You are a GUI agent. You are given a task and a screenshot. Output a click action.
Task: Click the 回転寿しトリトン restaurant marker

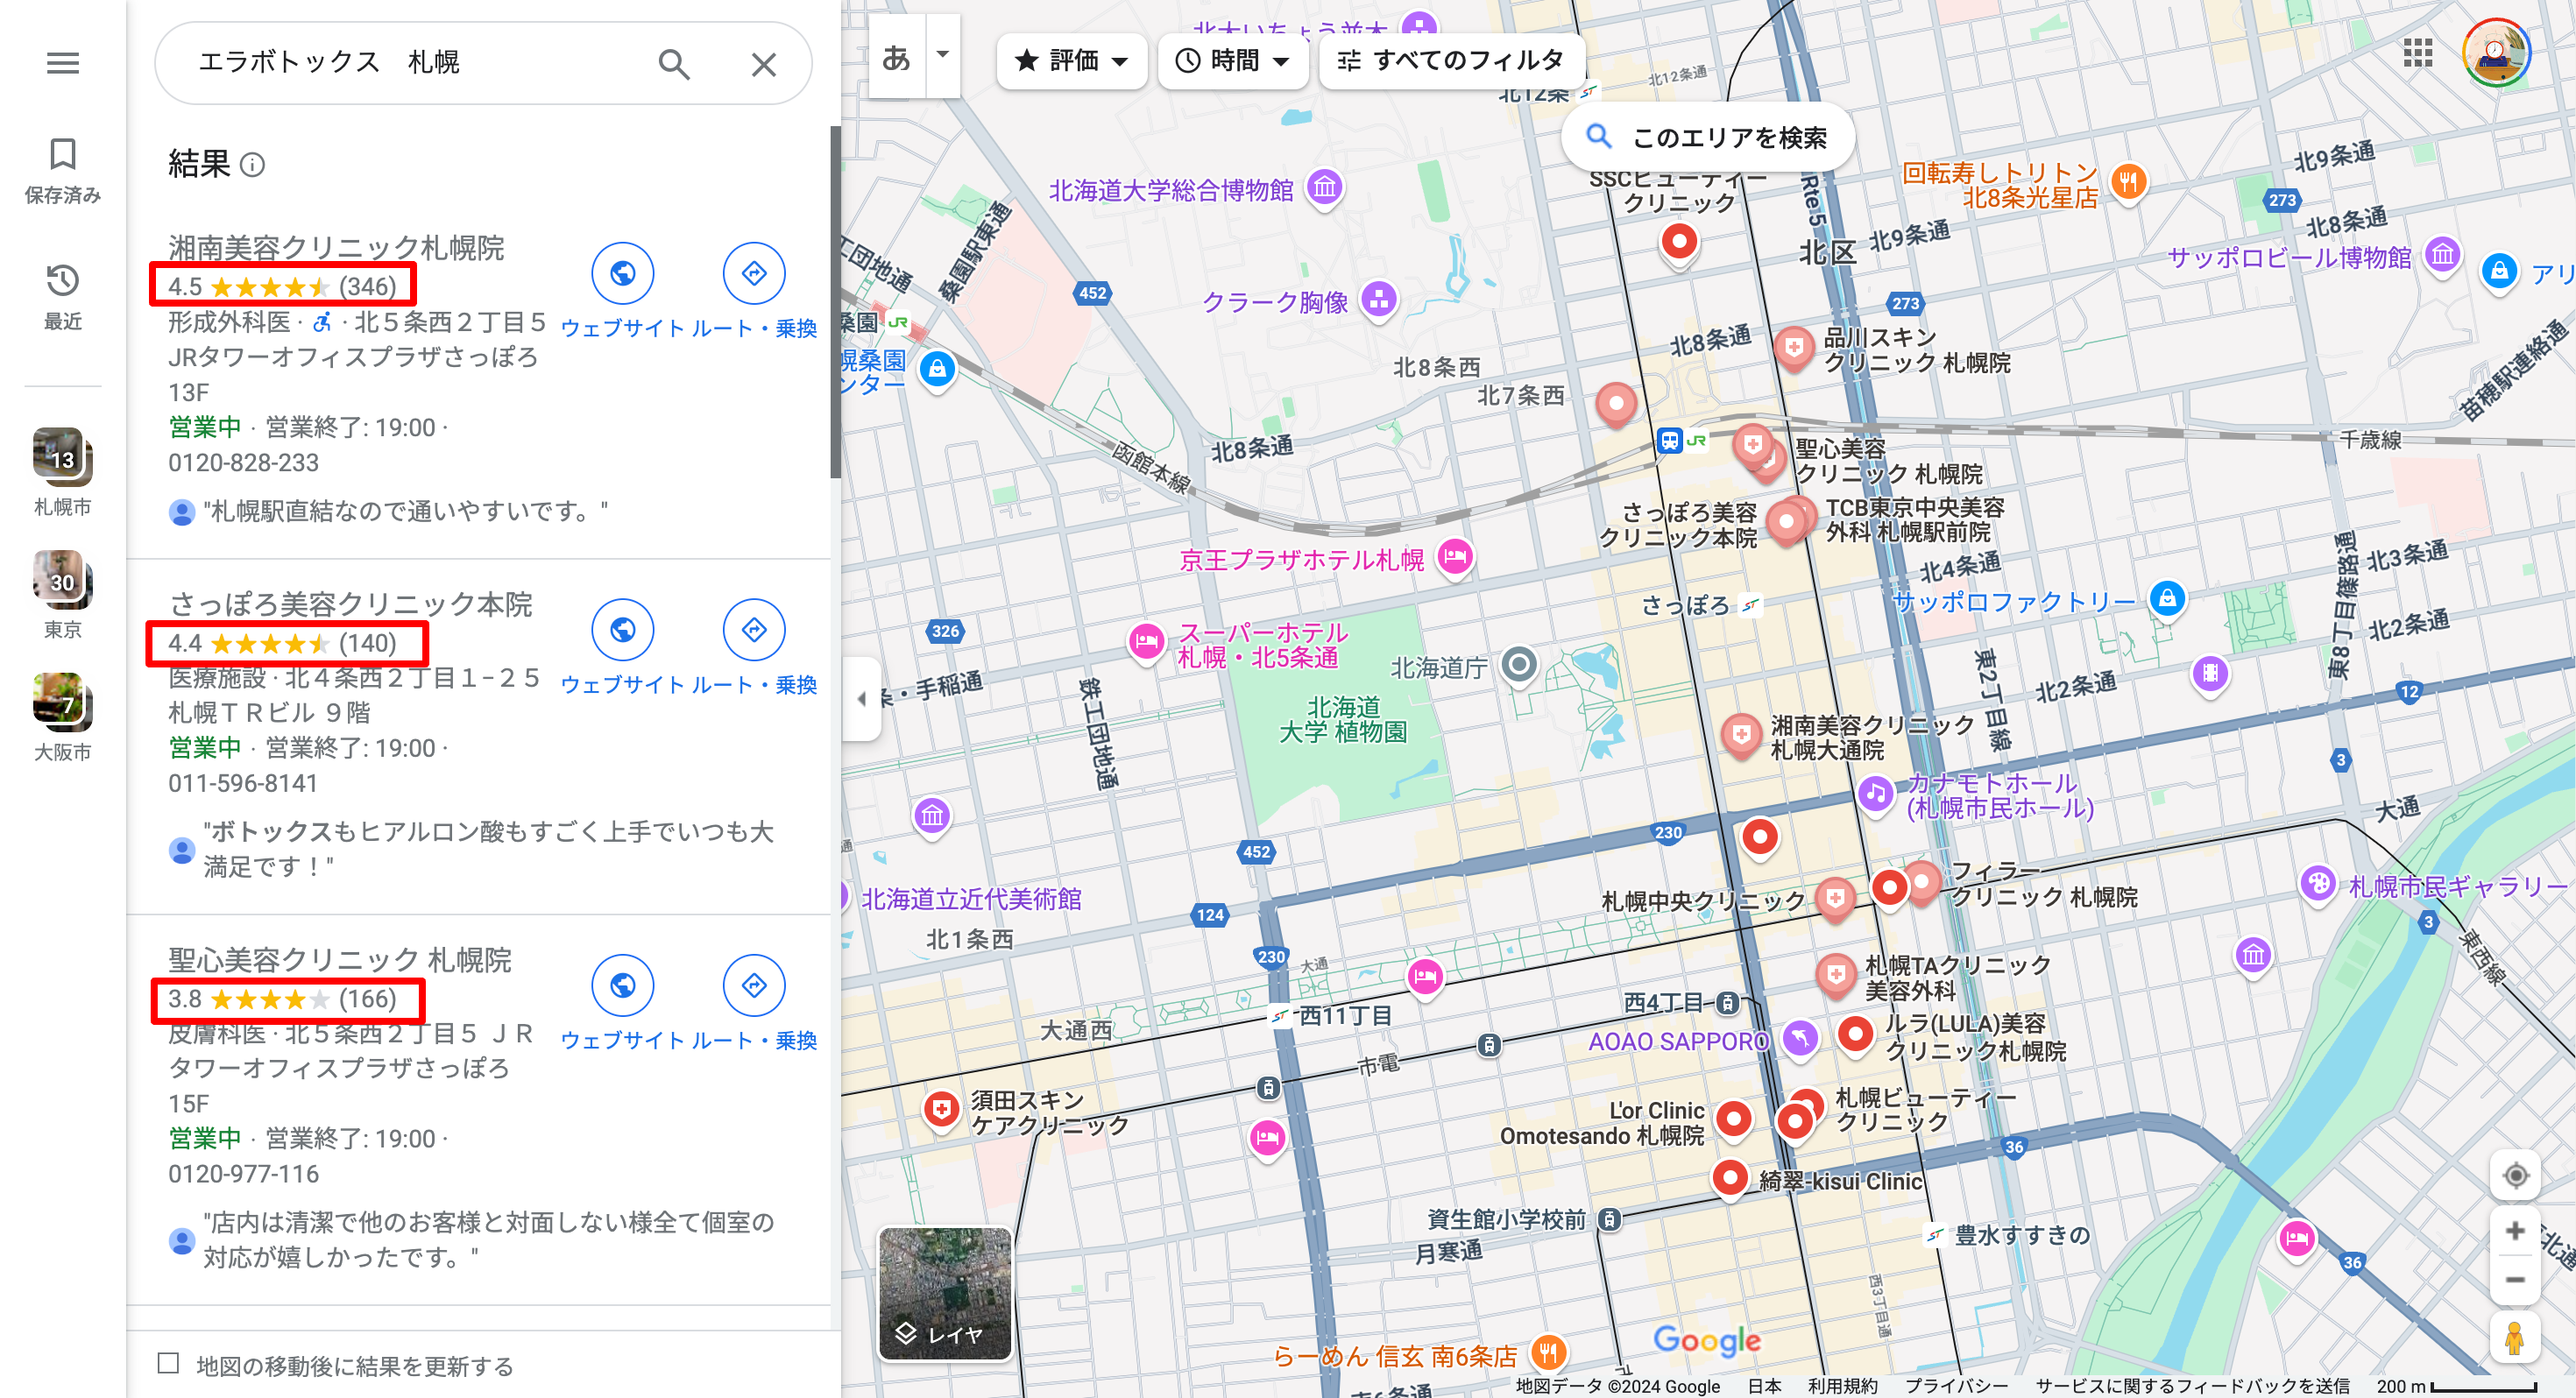tap(2128, 182)
